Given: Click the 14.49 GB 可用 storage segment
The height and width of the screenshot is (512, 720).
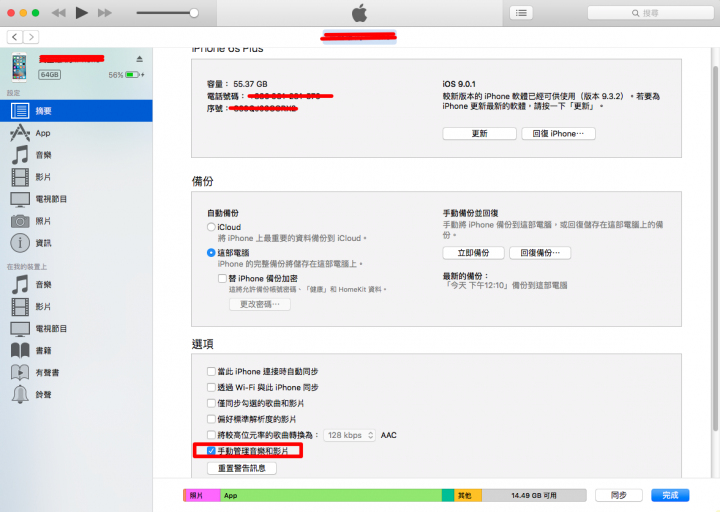Looking at the screenshot, I should 534,495.
